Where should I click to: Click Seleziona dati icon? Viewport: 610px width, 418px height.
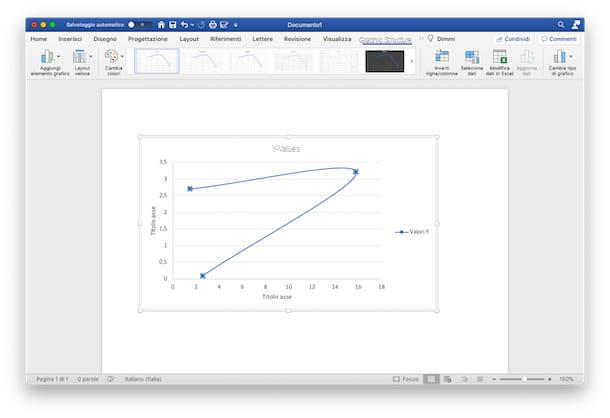point(472,57)
